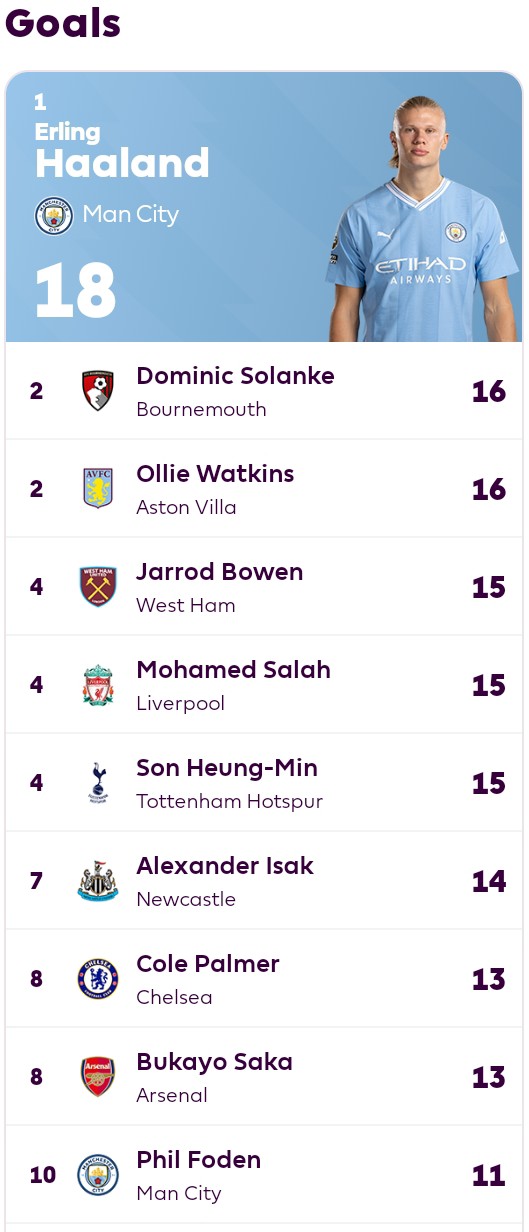The height and width of the screenshot is (1232, 529).
Task: Open Ollie Watkins player link
Action: [x=215, y=474]
